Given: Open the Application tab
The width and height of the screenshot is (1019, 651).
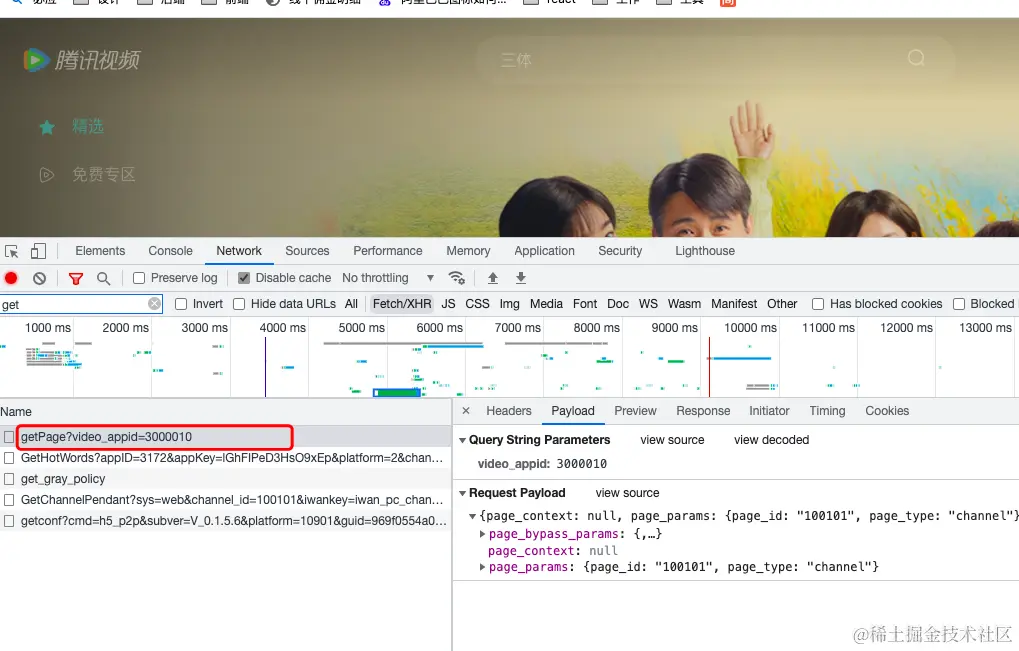Looking at the screenshot, I should [x=545, y=251].
